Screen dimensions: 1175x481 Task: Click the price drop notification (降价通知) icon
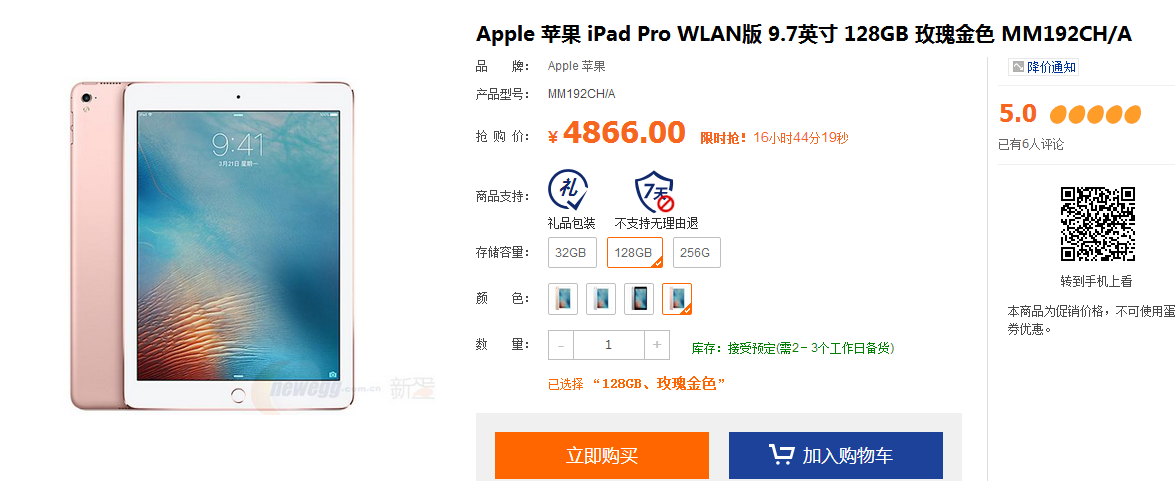[1017, 67]
